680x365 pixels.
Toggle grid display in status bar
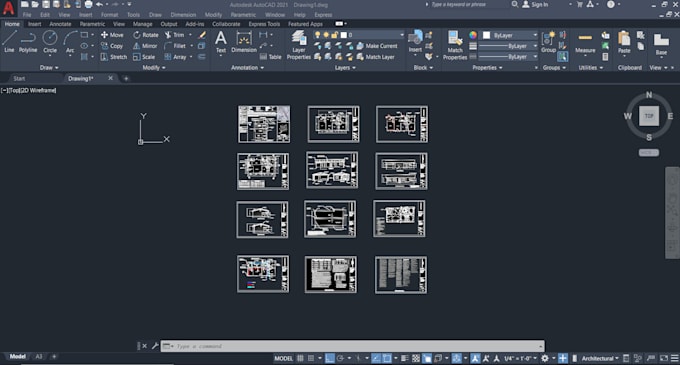point(300,358)
